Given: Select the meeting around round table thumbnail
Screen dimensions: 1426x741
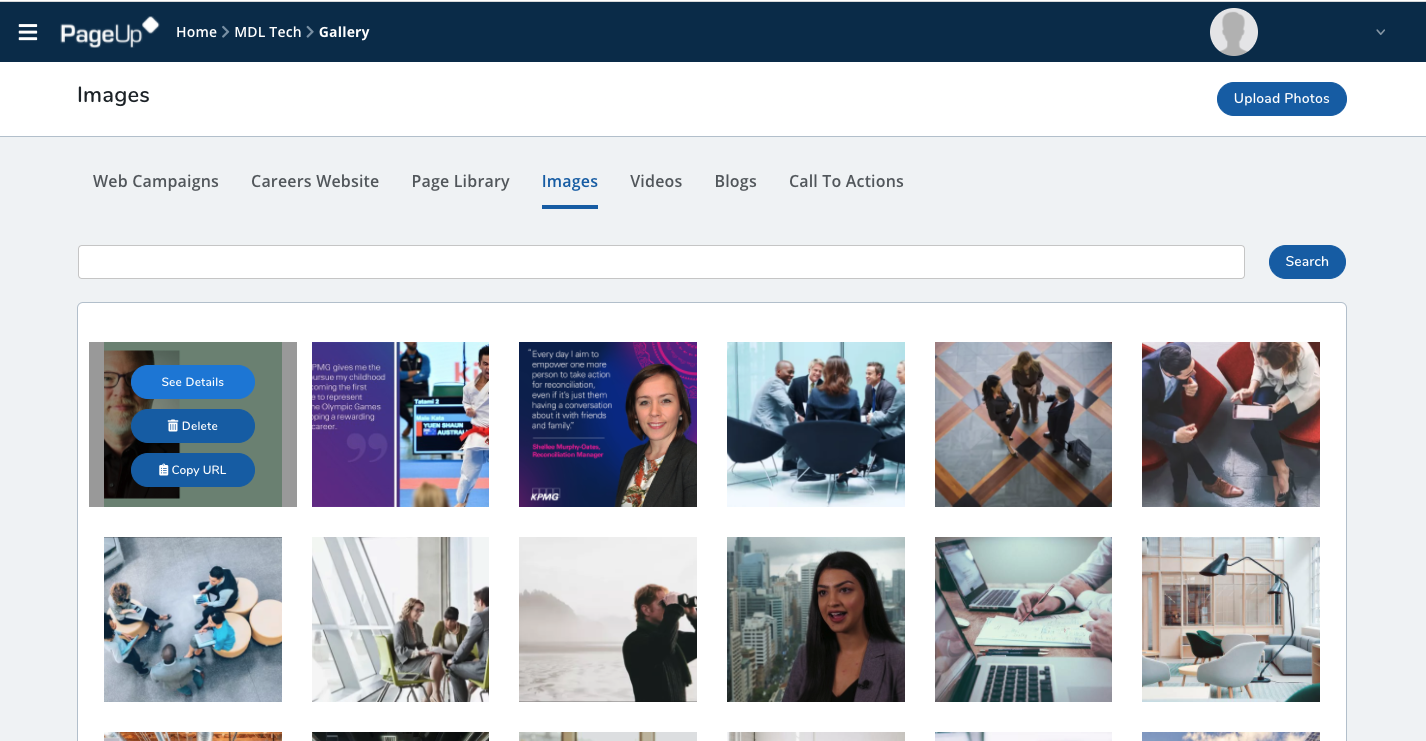Looking at the screenshot, I should 816,424.
